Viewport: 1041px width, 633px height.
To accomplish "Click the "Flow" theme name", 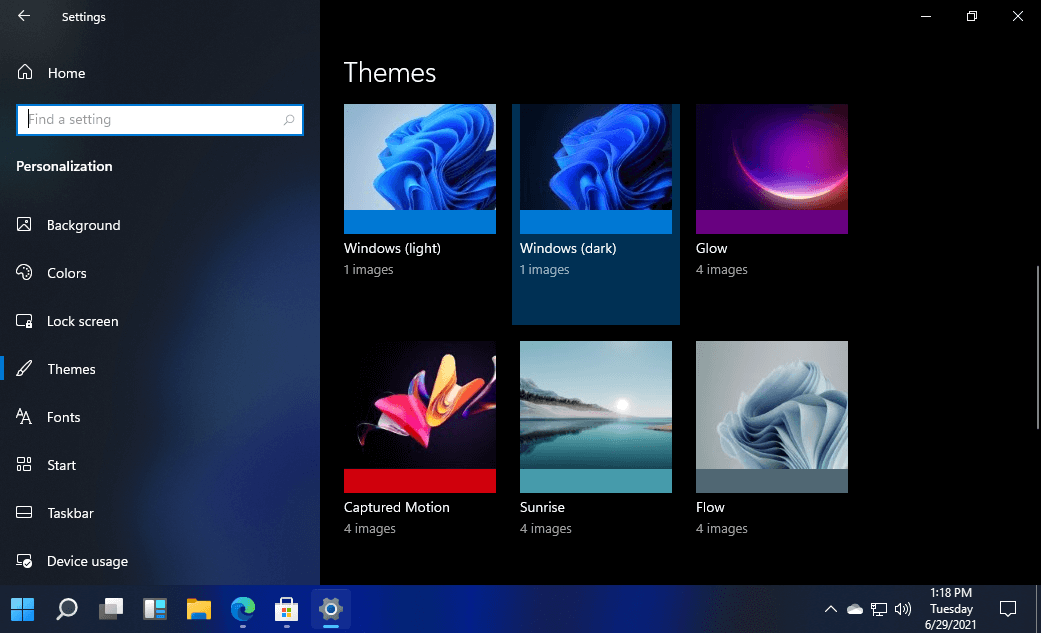I will 710,507.
